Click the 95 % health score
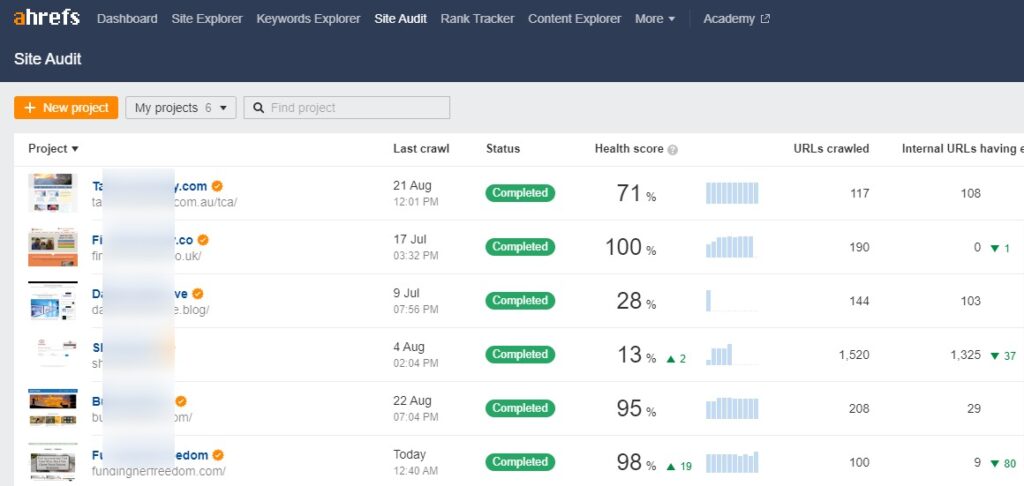The image size is (1024, 486). (x=636, y=409)
